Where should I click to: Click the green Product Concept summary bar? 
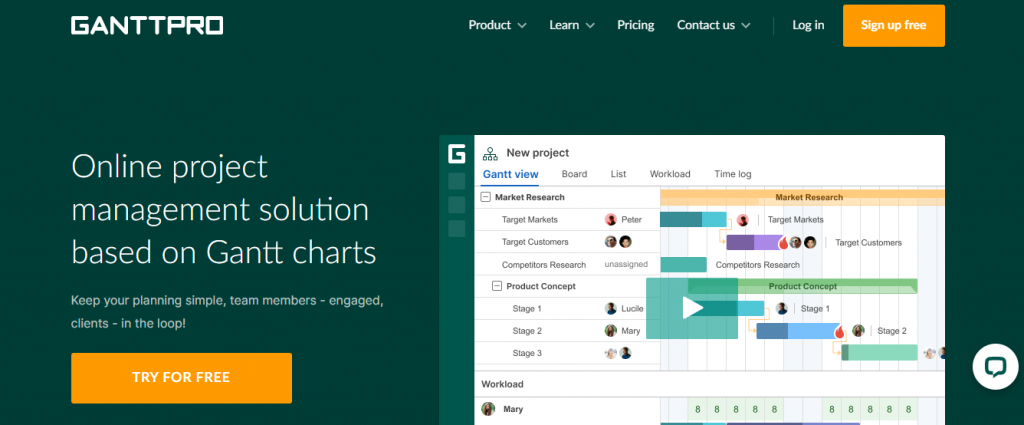(803, 287)
